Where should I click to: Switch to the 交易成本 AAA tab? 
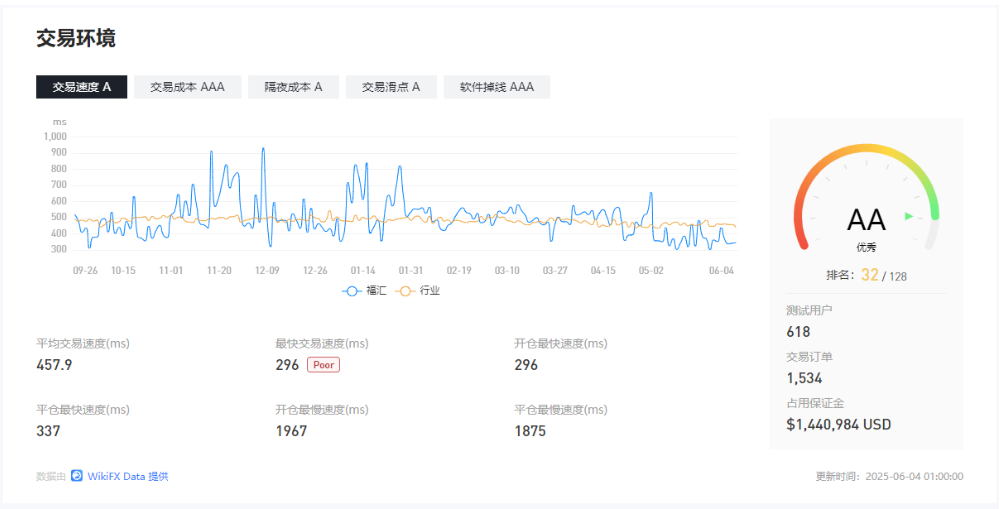tap(187, 87)
